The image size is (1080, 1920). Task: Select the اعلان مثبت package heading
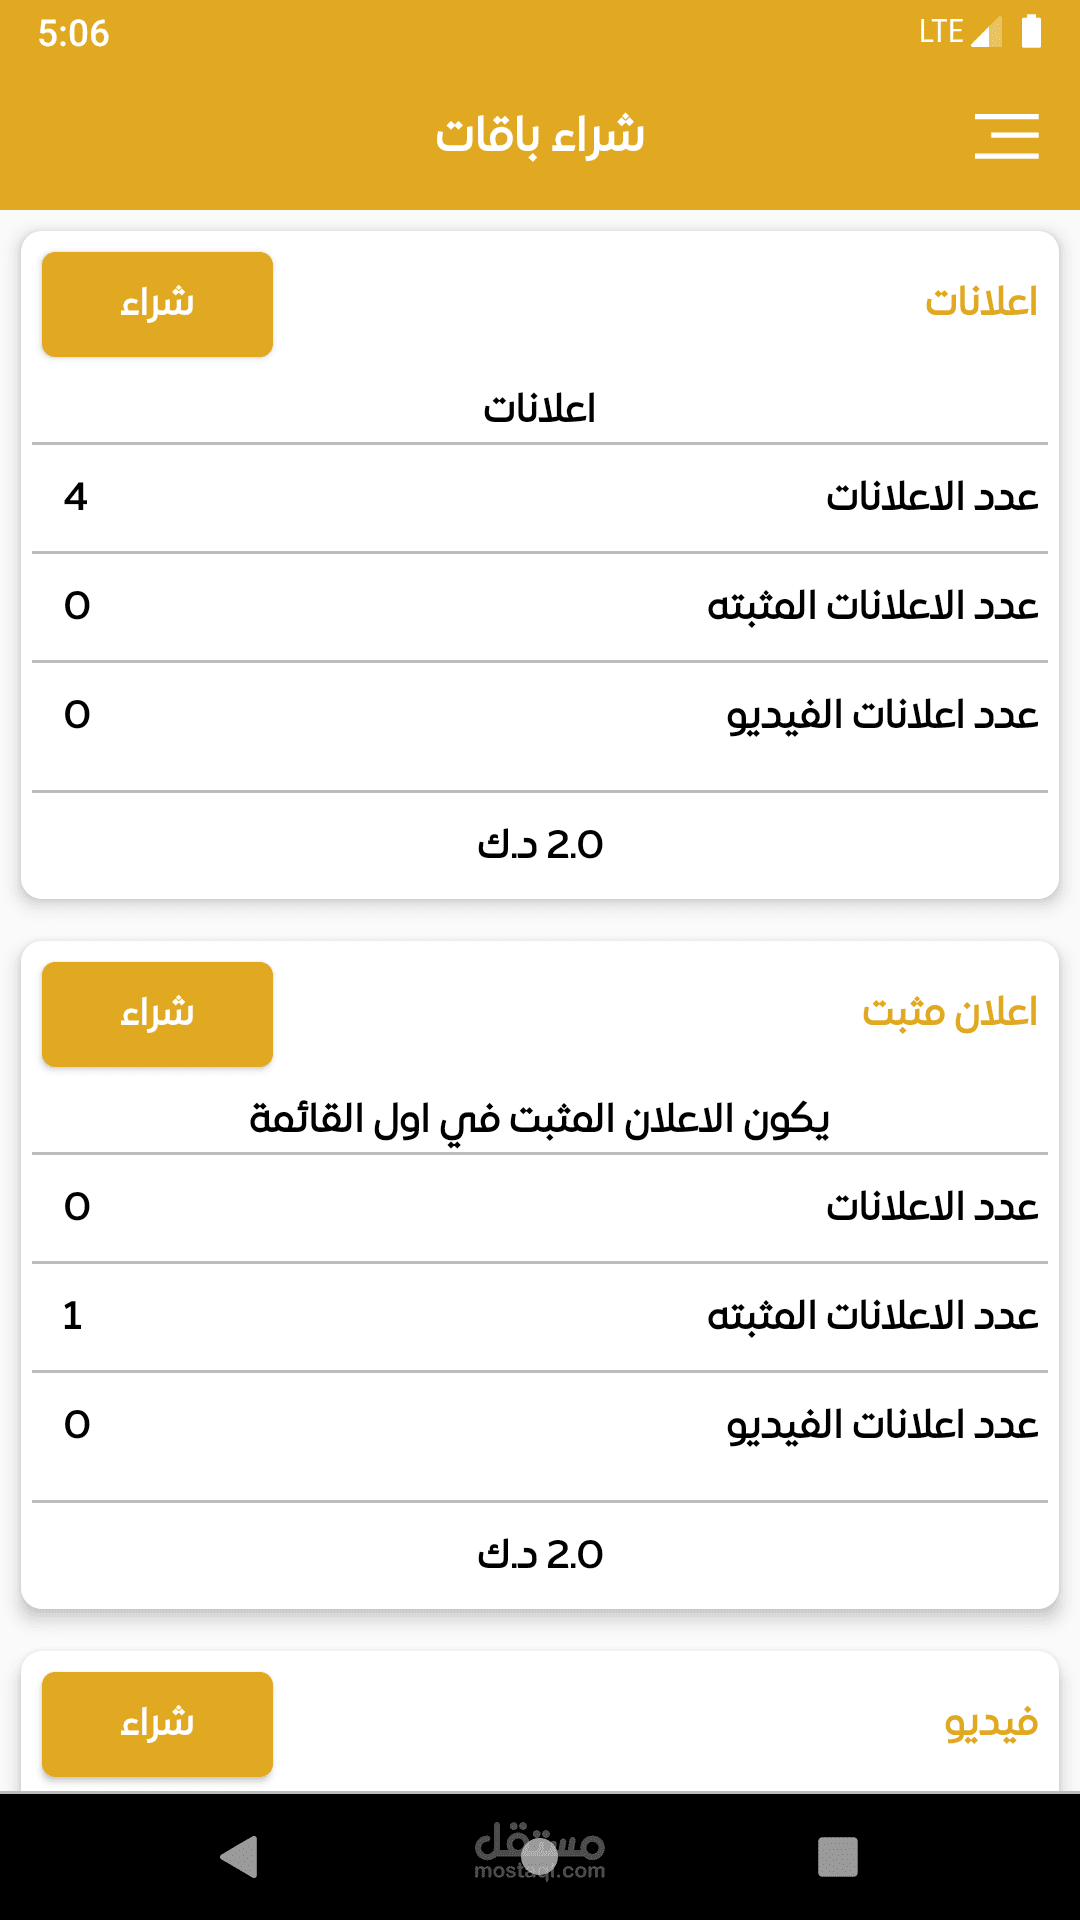click(950, 1012)
